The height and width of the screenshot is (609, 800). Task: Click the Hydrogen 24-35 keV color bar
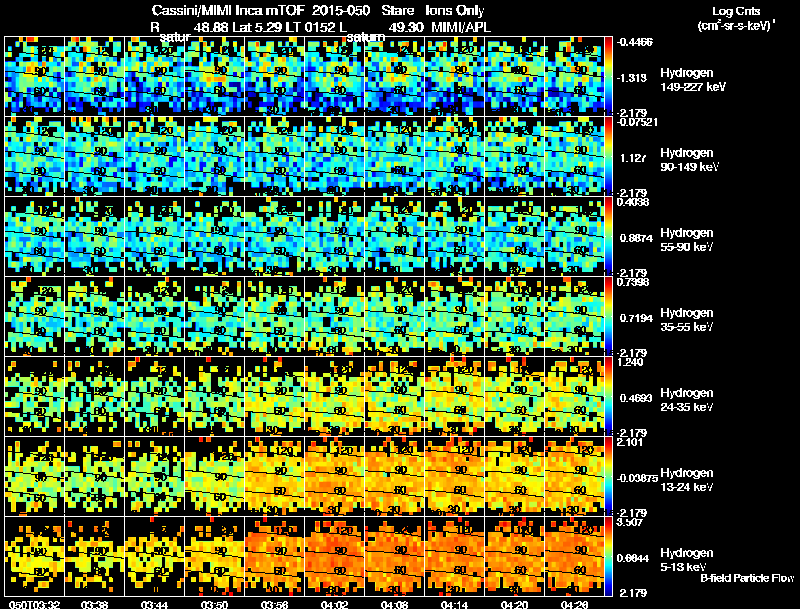pyautogui.click(x=608, y=396)
